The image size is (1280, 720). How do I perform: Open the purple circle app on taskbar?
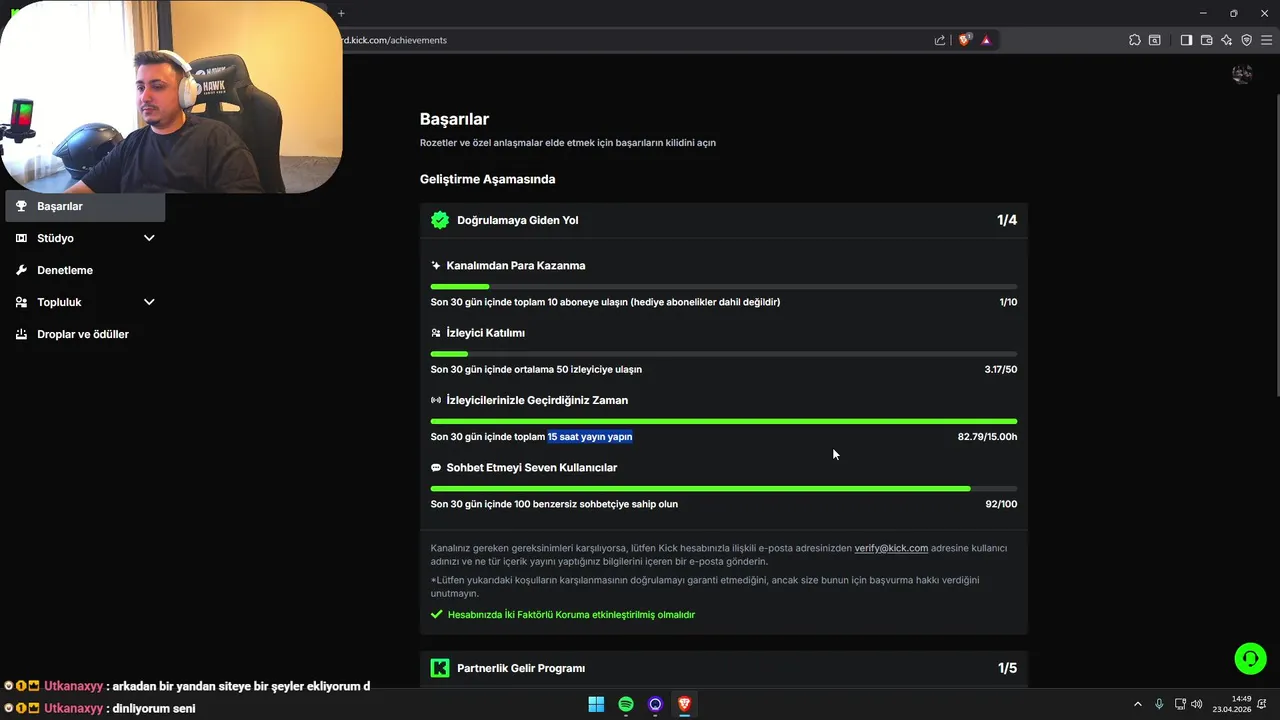(x=655, y=704)
